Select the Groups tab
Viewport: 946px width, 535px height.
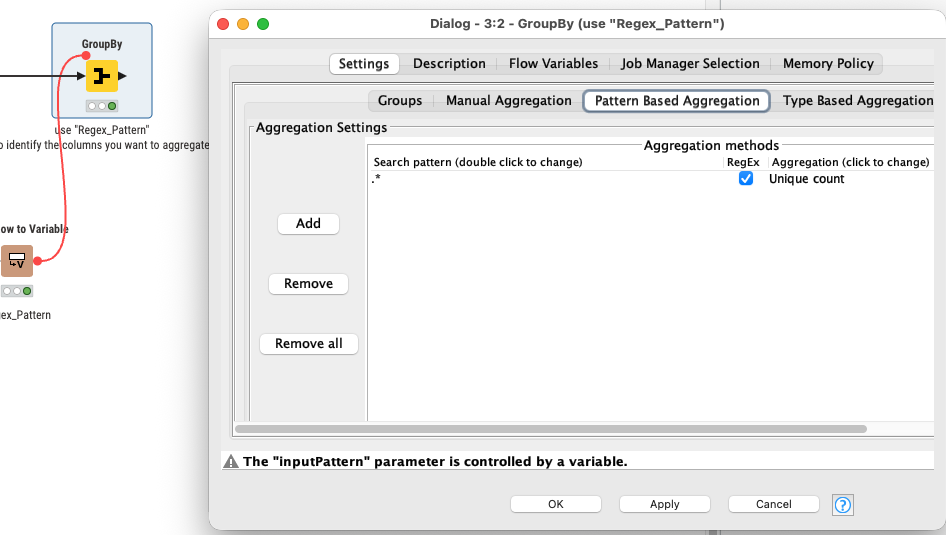pyautogui.click(x=399, y=101)
